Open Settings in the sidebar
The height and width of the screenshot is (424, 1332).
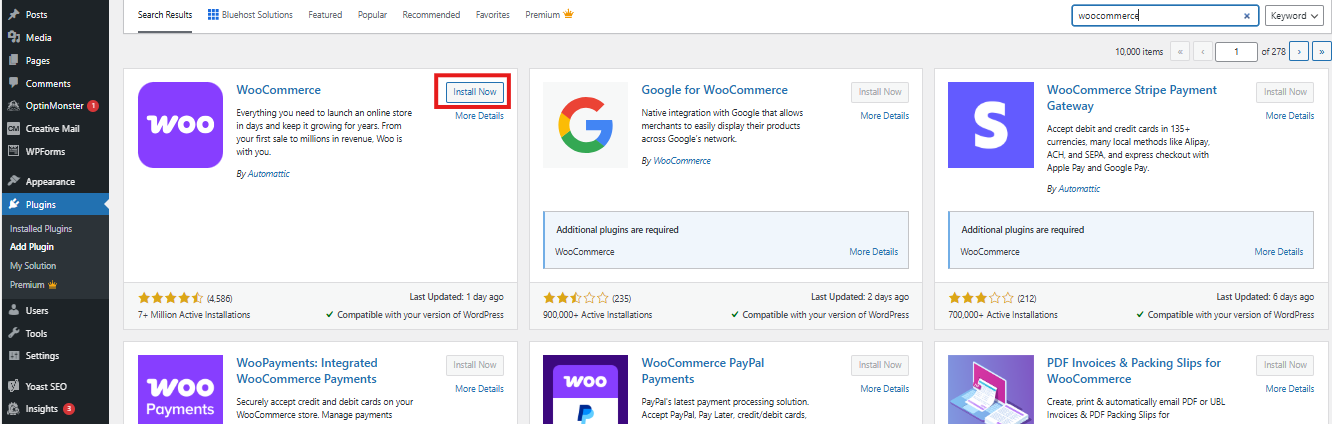point(42,355)
